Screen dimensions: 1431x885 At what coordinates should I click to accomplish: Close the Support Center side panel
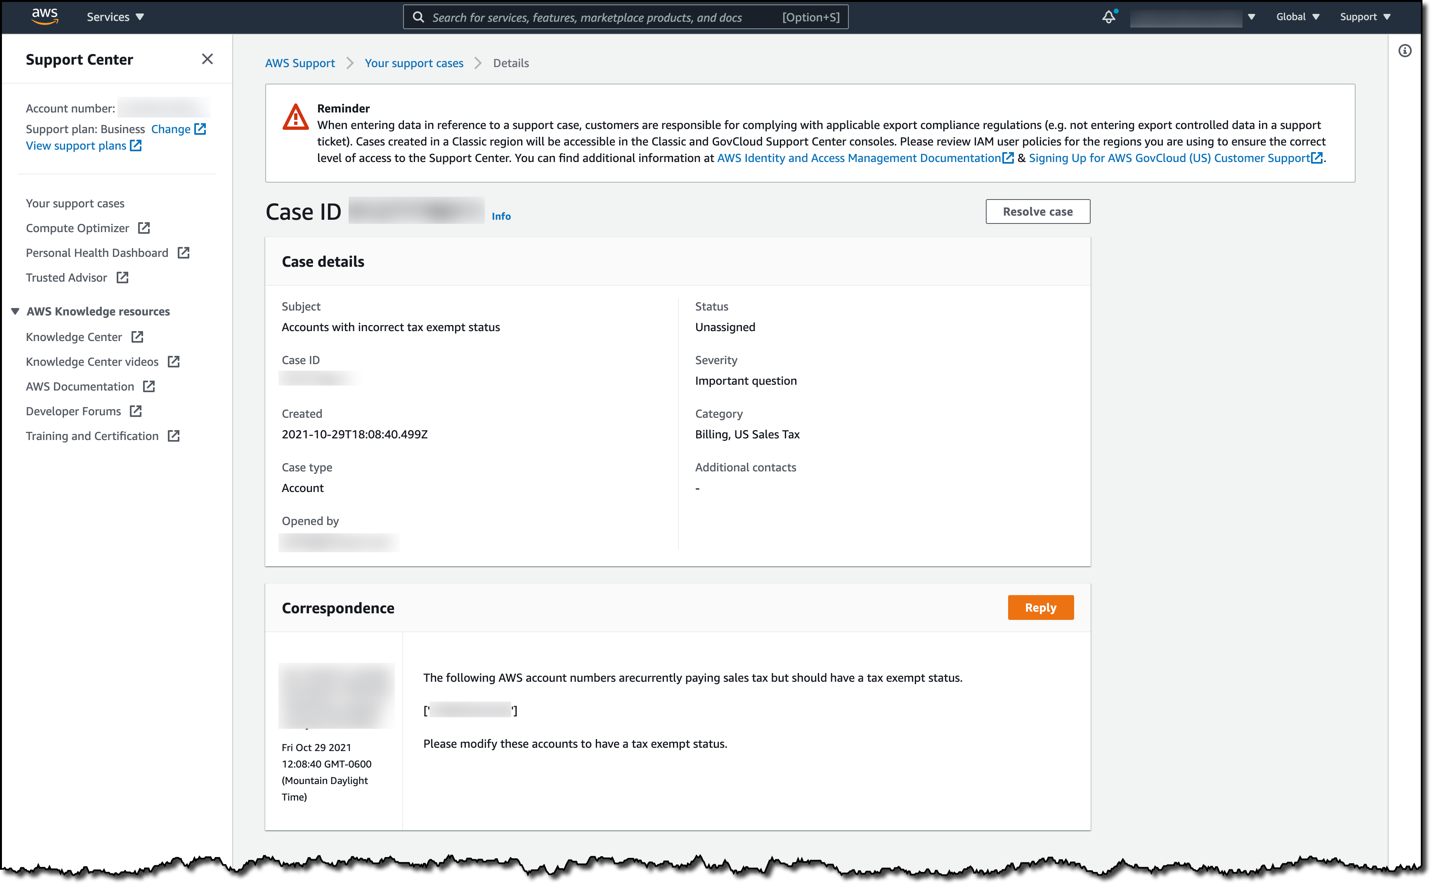point(207,59)
